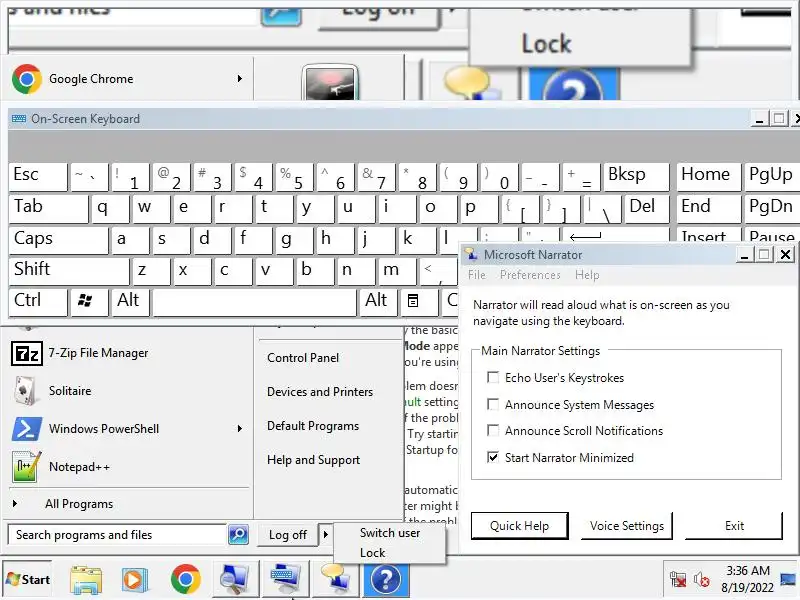The width and height of the screenshot is (800, 600).
Task: Open Help and Support taskbar icon
Action: click(x=386, y=580)
